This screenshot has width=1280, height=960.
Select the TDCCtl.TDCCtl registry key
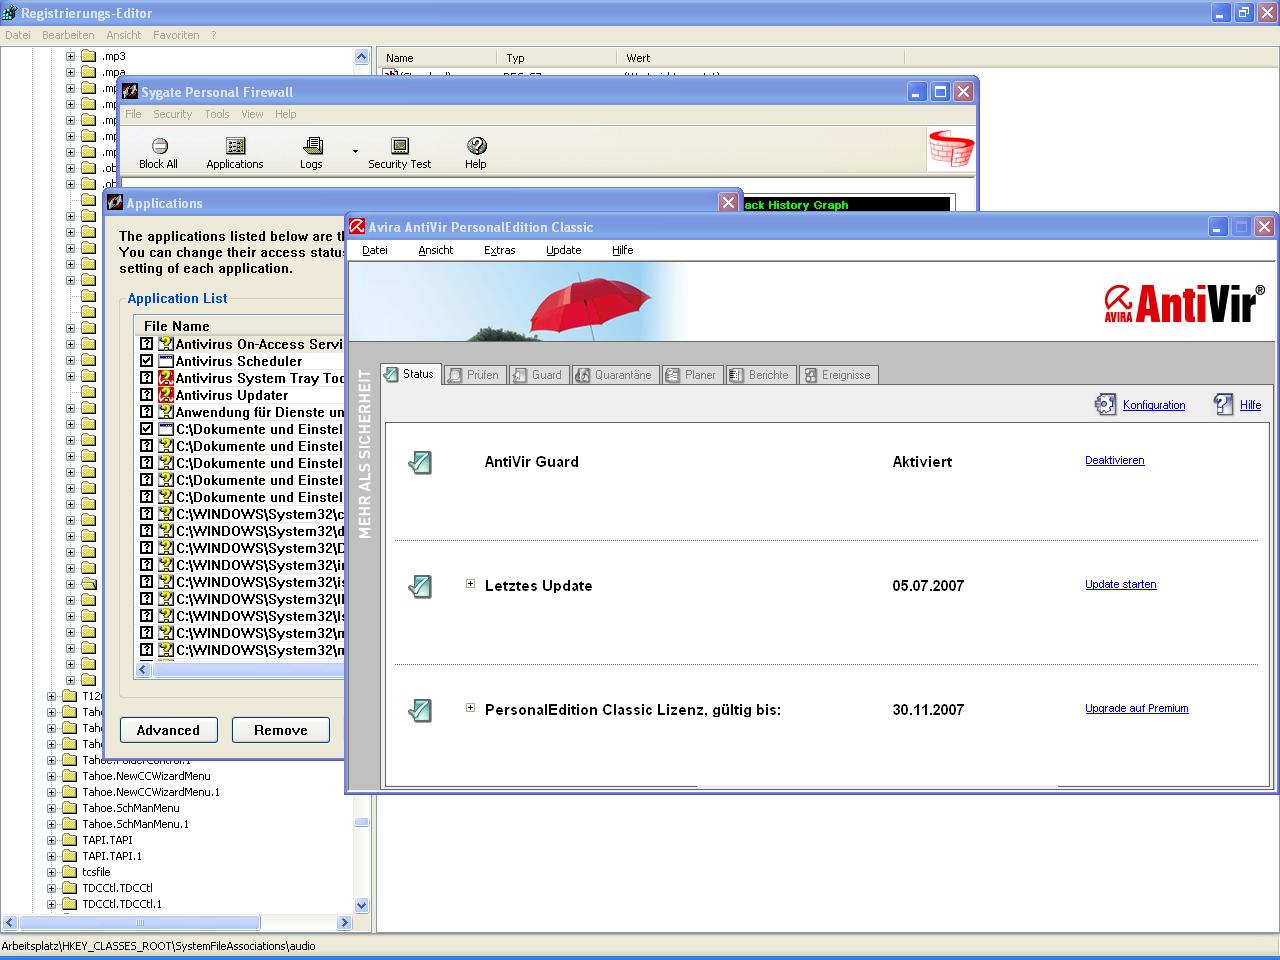[117, 888]
